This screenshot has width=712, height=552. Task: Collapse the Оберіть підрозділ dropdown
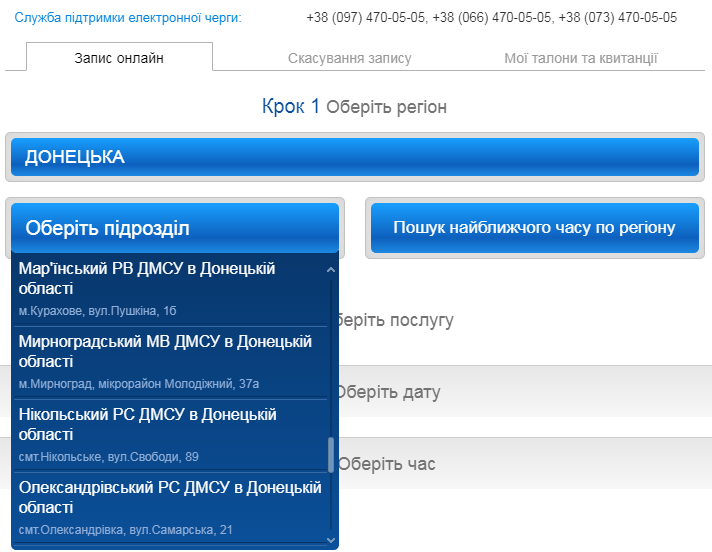[175, 228]
